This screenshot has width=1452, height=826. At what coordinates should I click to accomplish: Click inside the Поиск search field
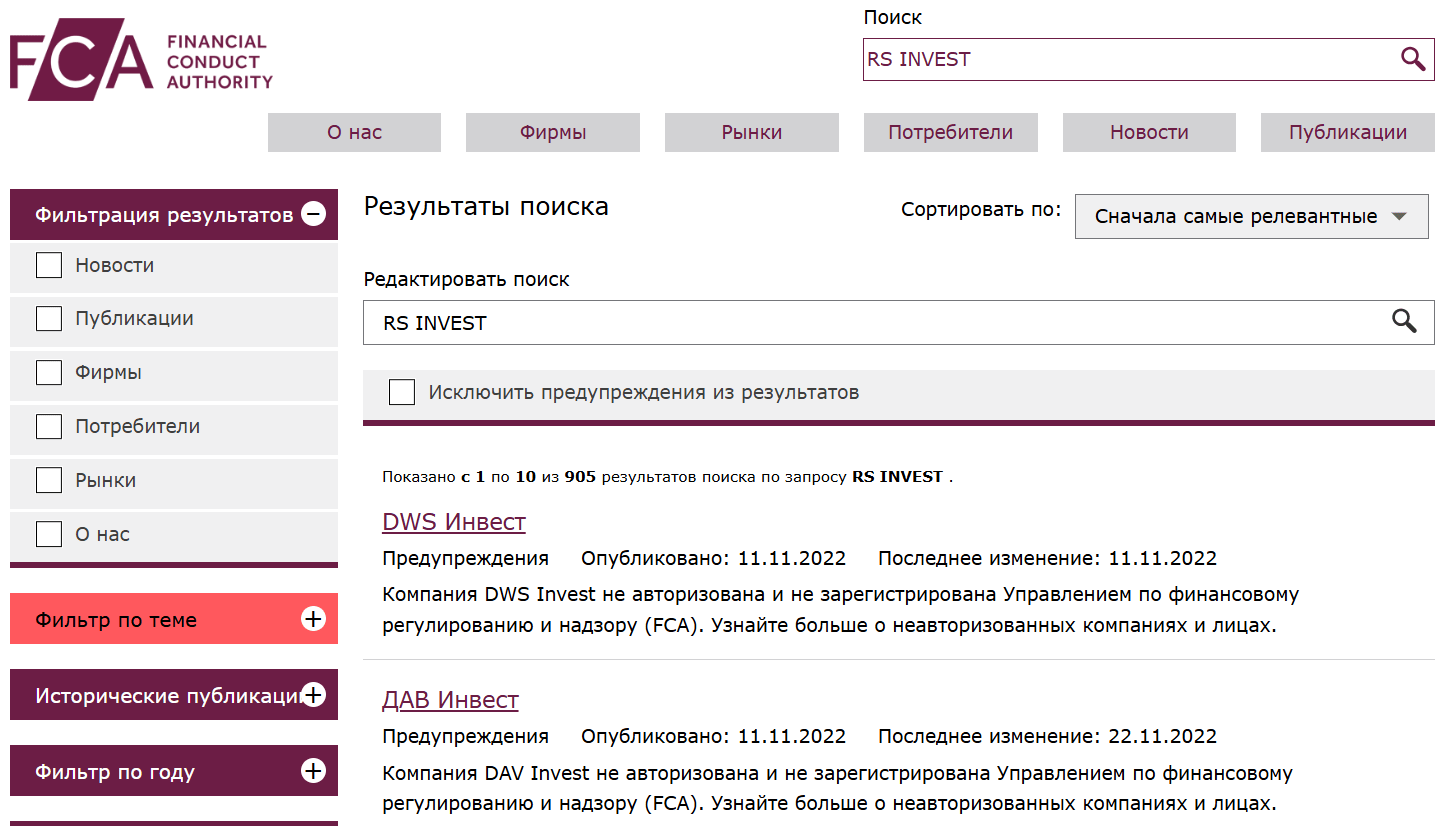[1100, 59]
